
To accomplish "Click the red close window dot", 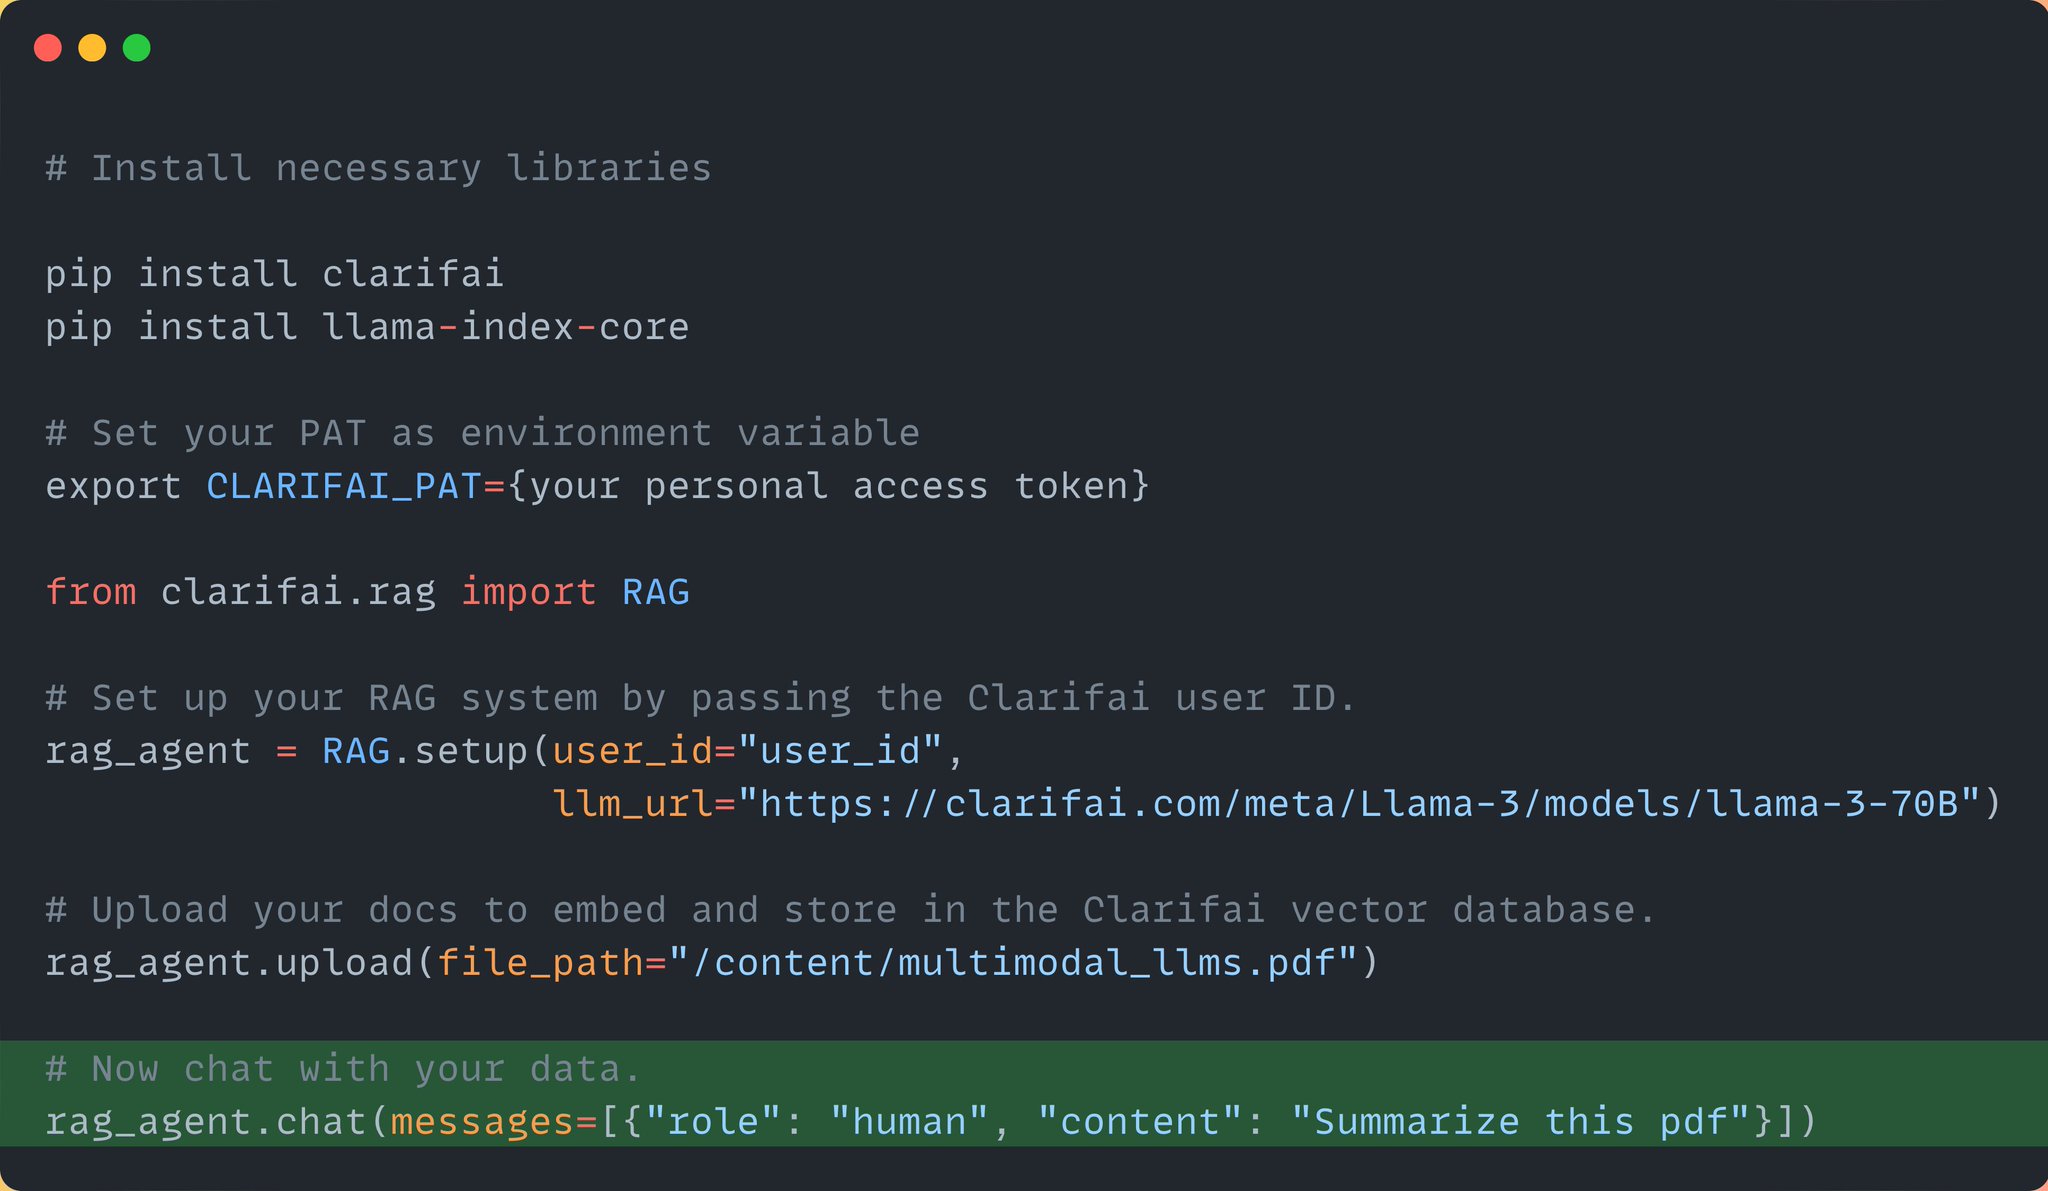I will (x=48, y=48).
